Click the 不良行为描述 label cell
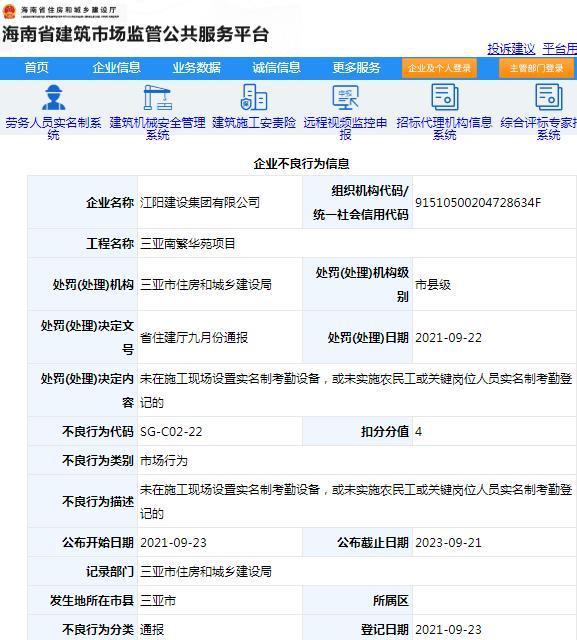Screen dimensions: 577x640 (83, 501)
